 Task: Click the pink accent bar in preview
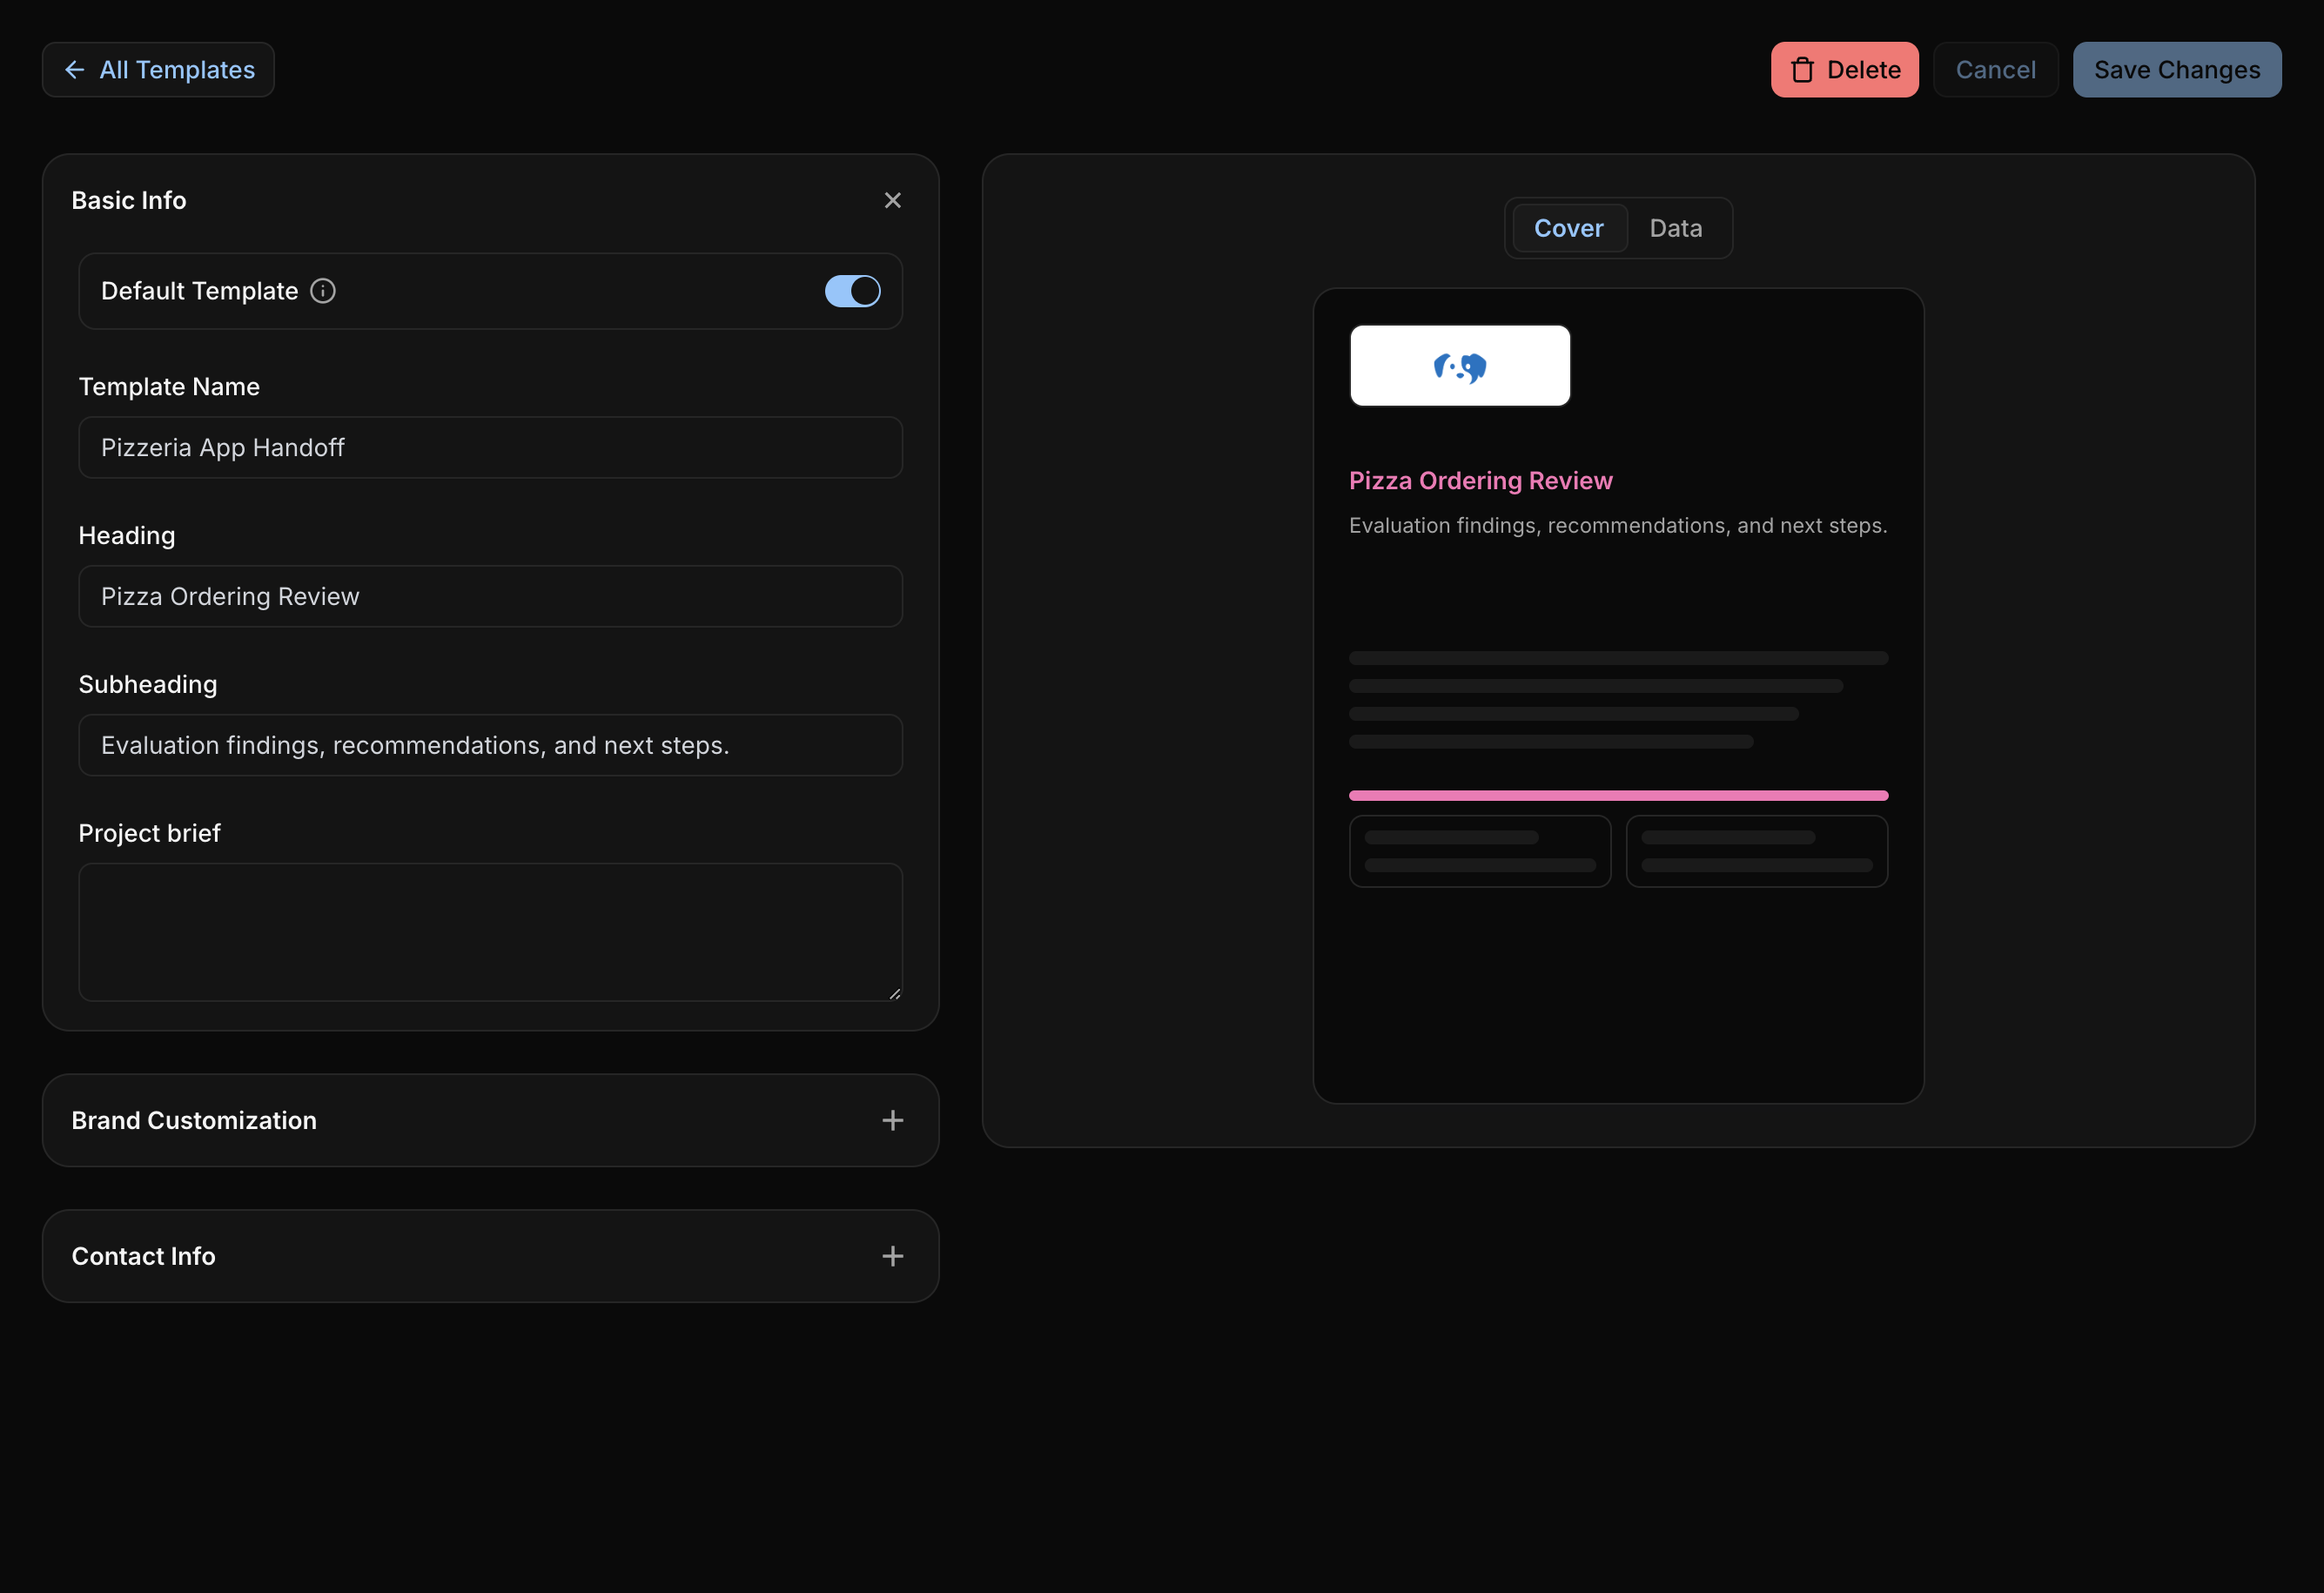click(1618, 796)
